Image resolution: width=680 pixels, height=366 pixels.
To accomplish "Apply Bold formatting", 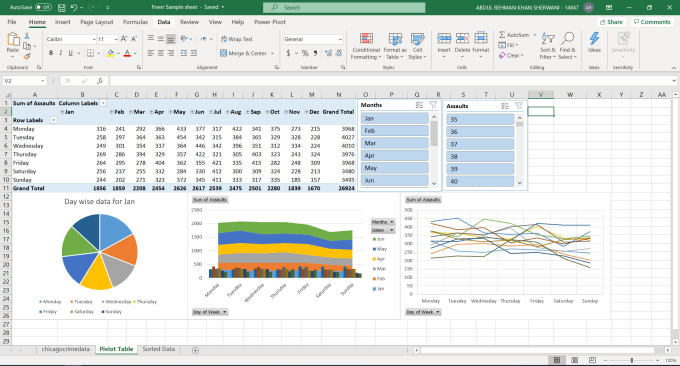I will (51, 53).
